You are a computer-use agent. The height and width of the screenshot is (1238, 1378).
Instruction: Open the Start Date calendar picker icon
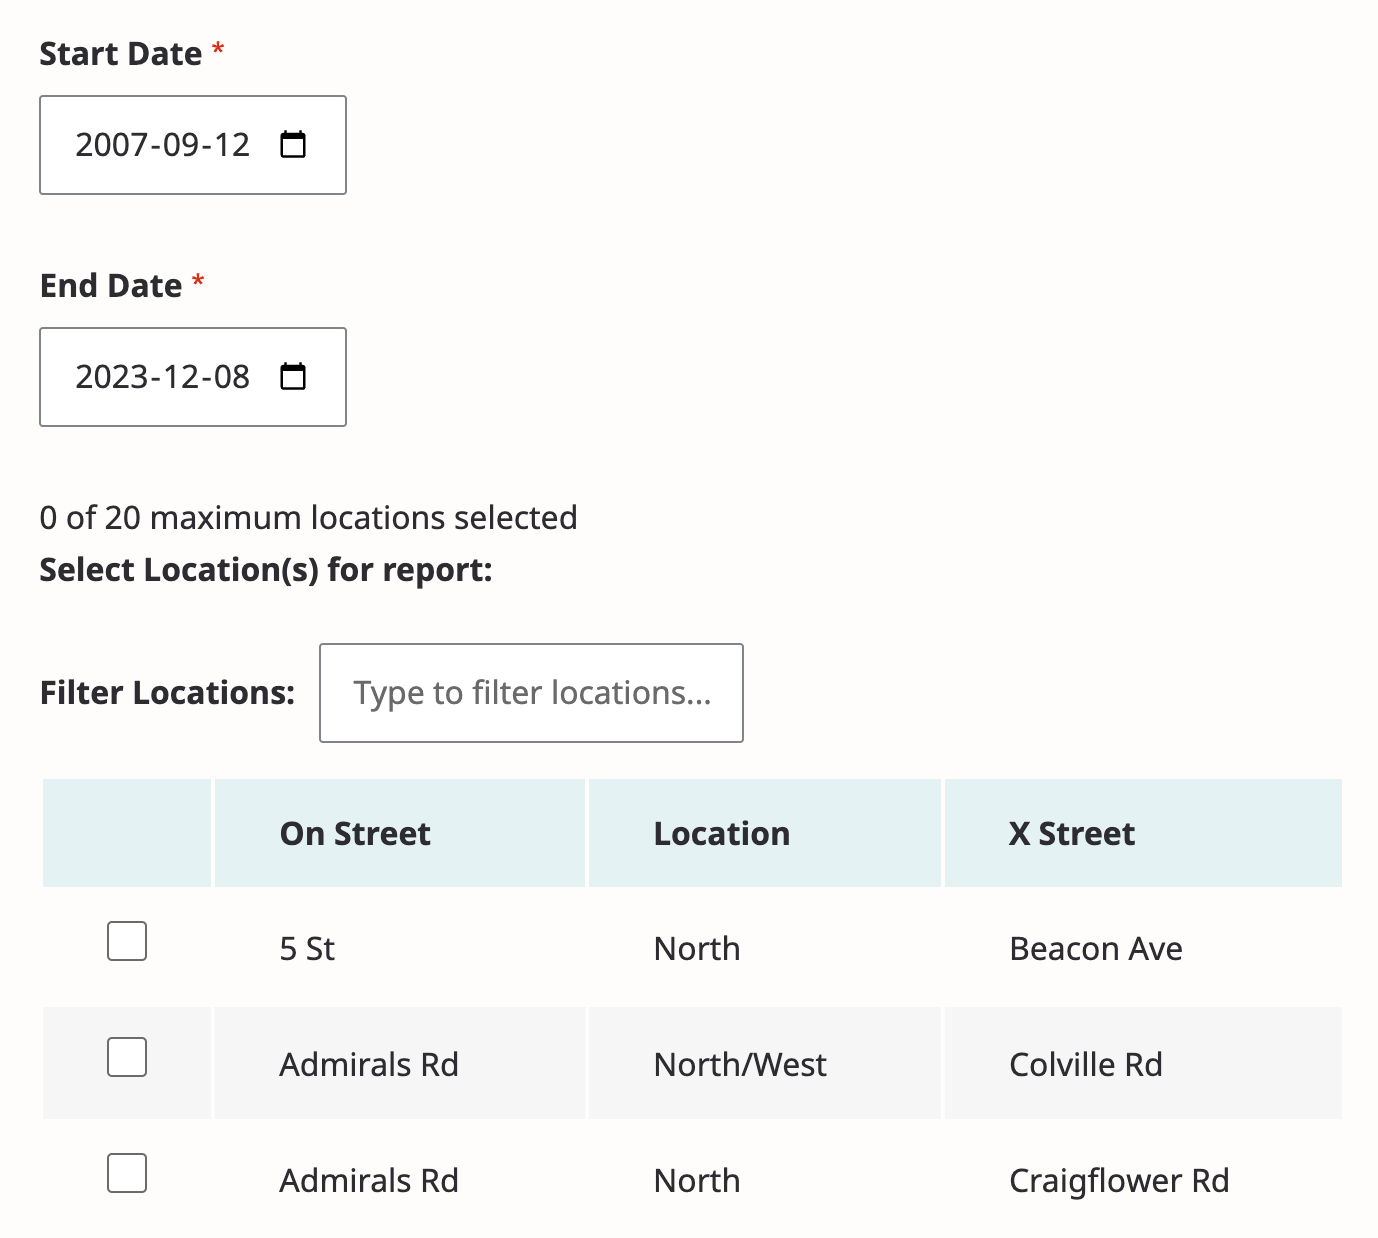pyautogui.click(x=293, y=145)
